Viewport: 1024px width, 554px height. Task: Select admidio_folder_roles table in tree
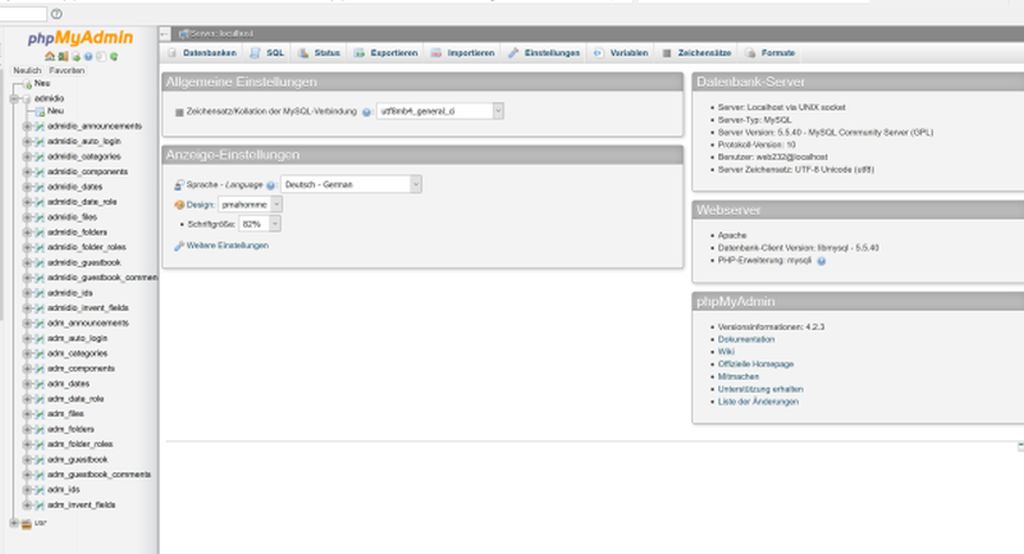(86, 248)
